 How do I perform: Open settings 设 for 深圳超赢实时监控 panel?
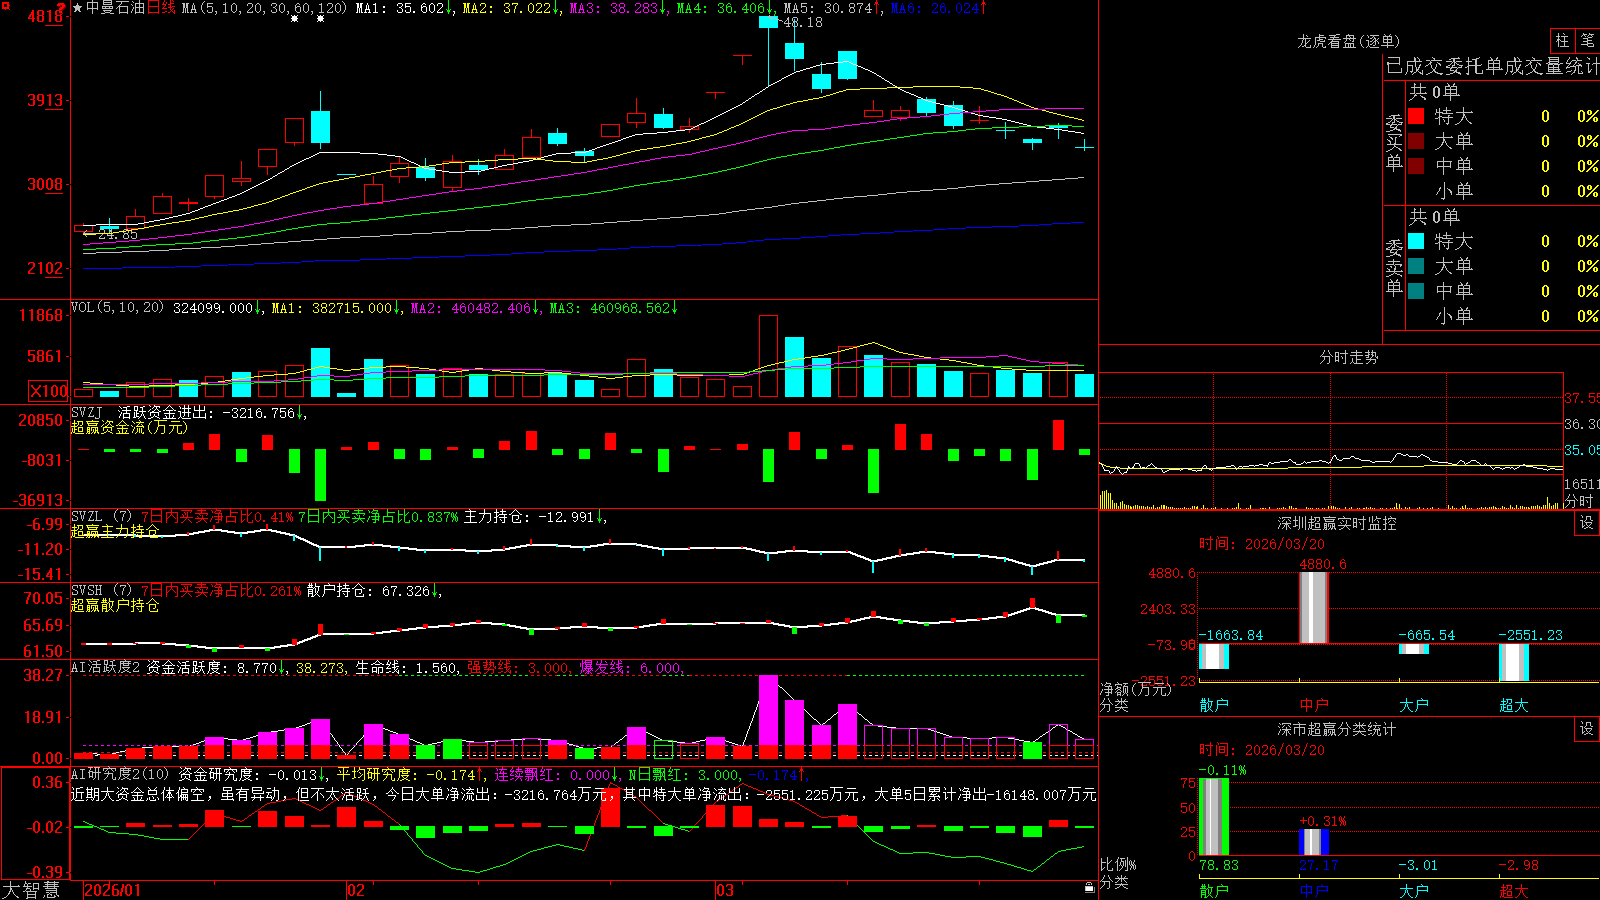[x=1587, y=523]
